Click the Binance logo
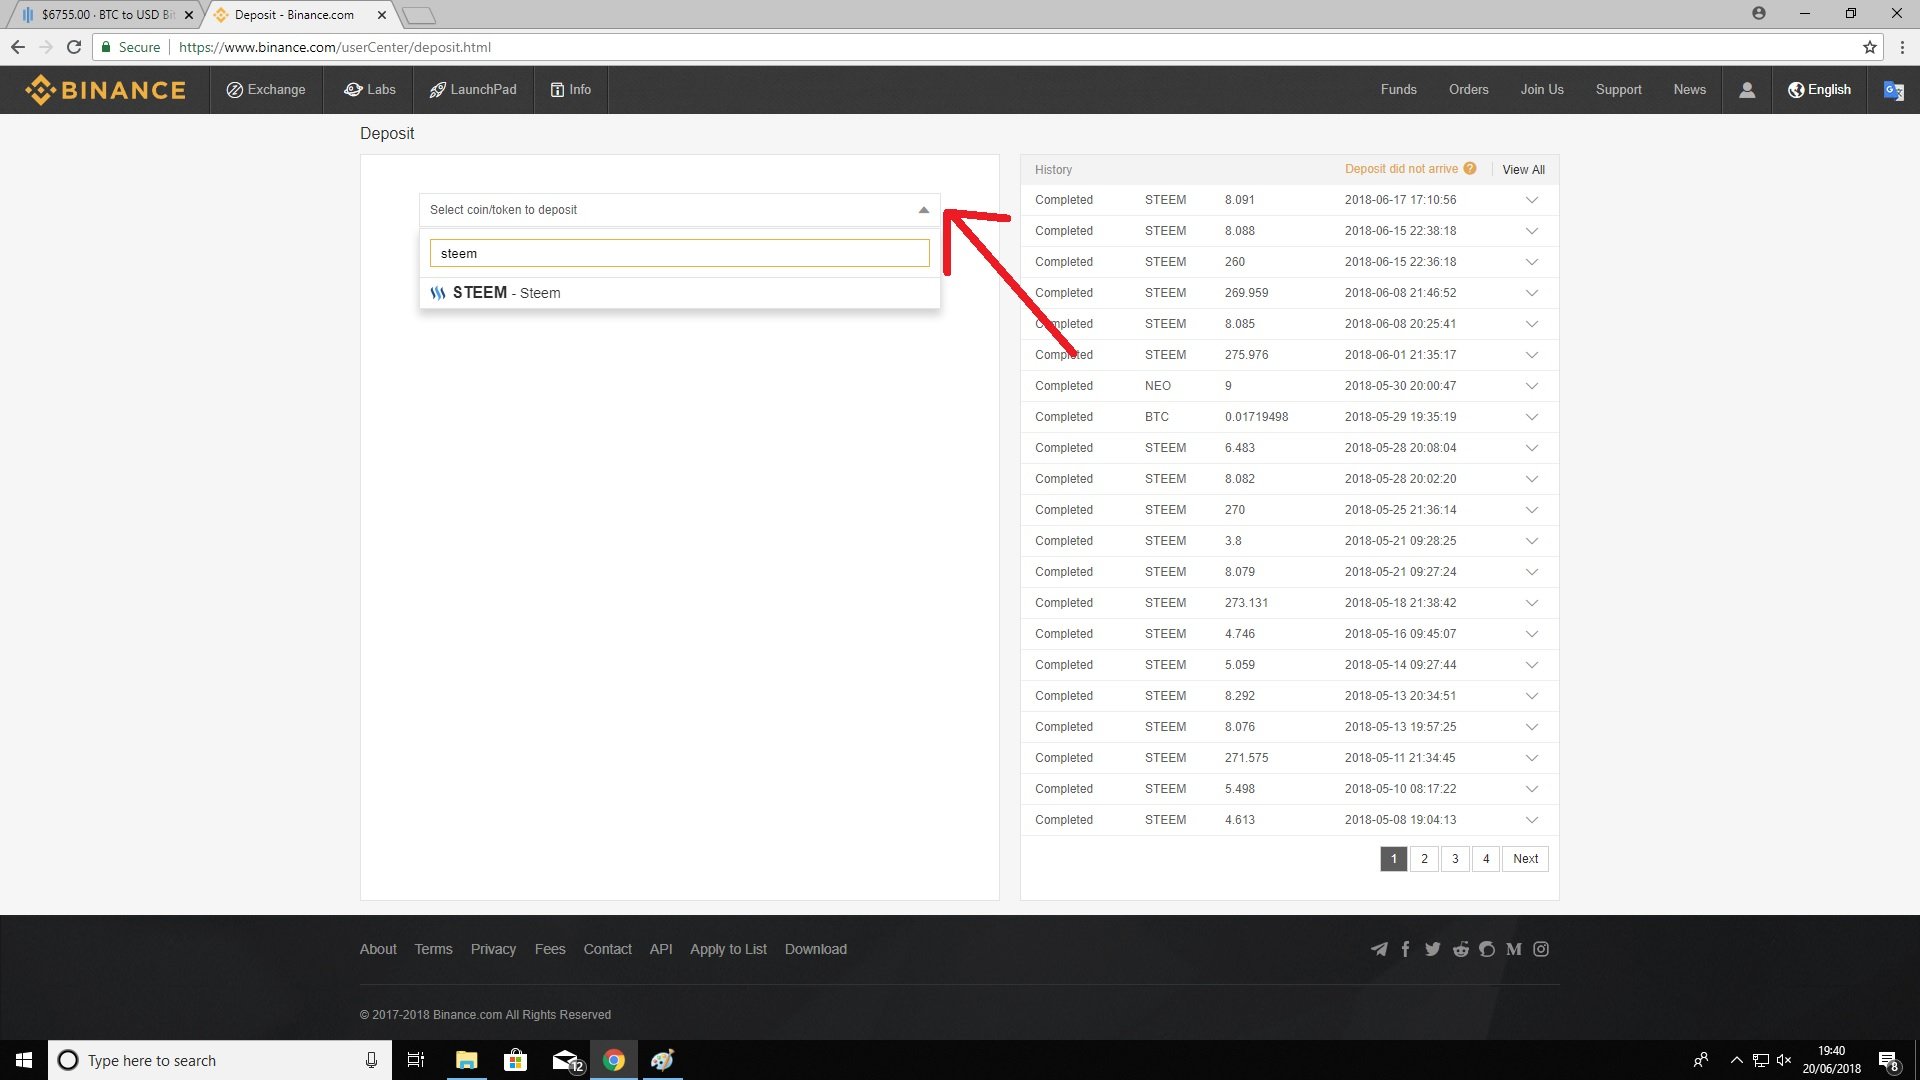1920x1080 pixels. (x=106, y=90)
